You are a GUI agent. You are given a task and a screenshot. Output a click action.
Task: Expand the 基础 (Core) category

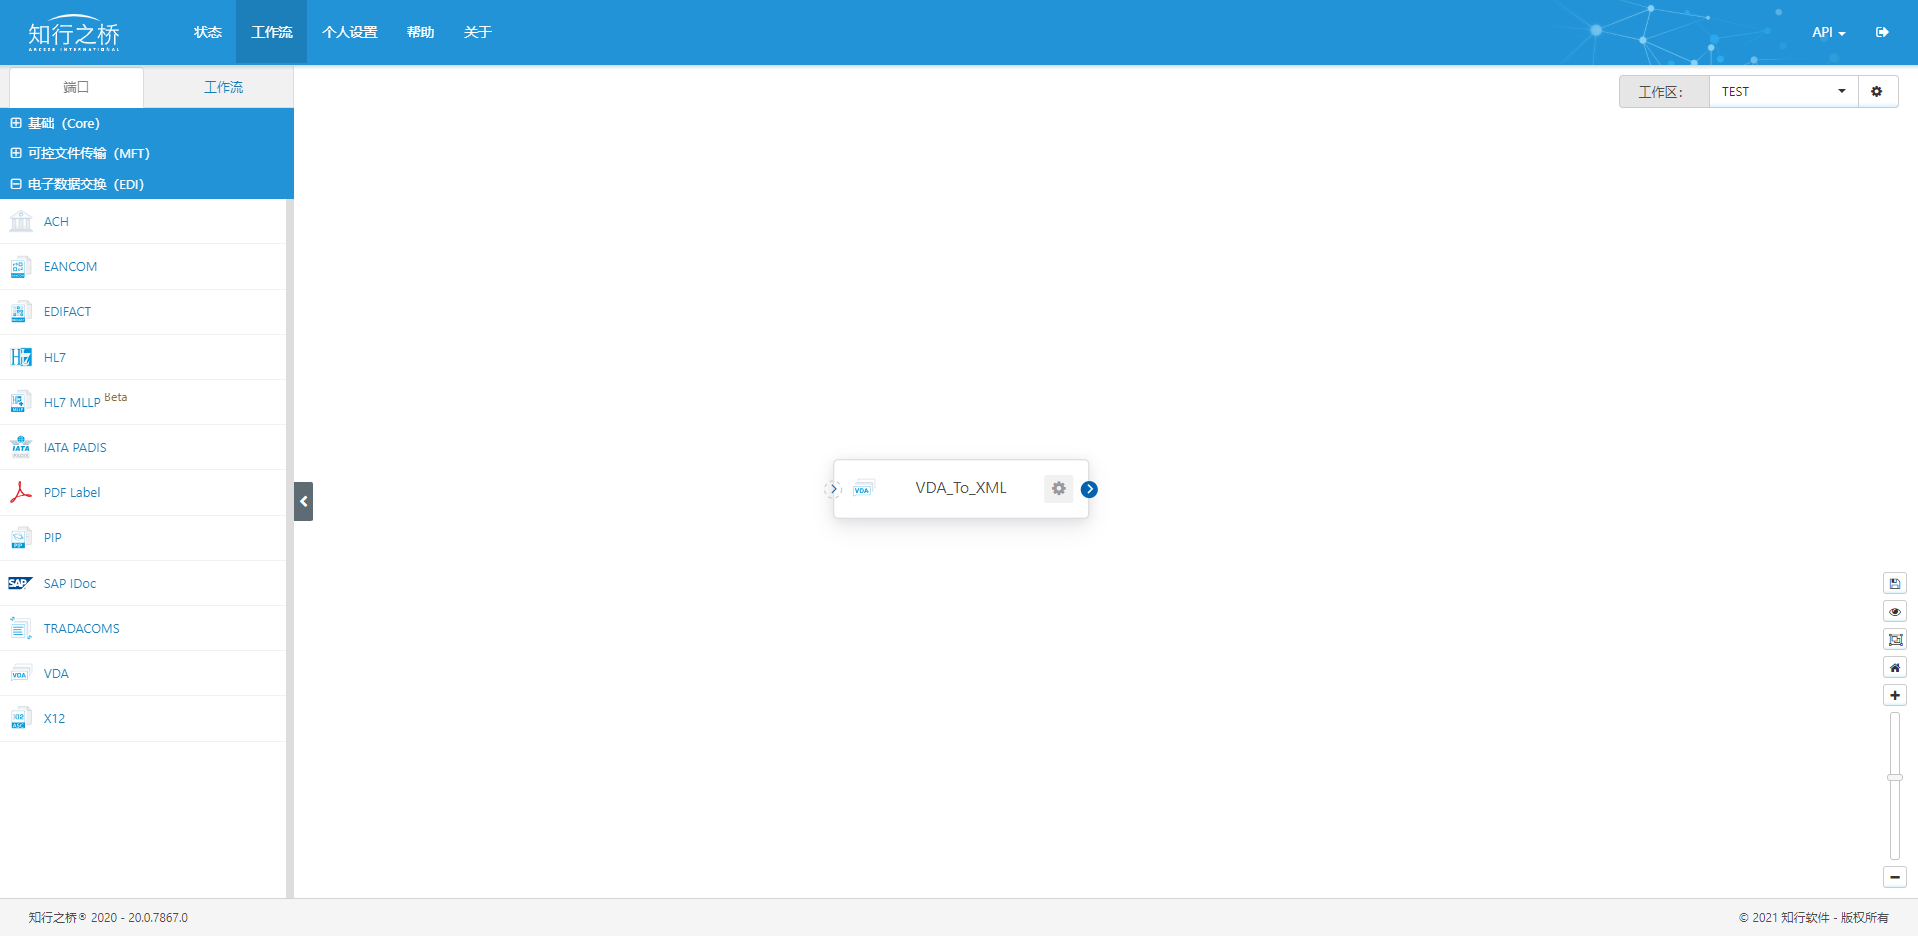(147, 123)
